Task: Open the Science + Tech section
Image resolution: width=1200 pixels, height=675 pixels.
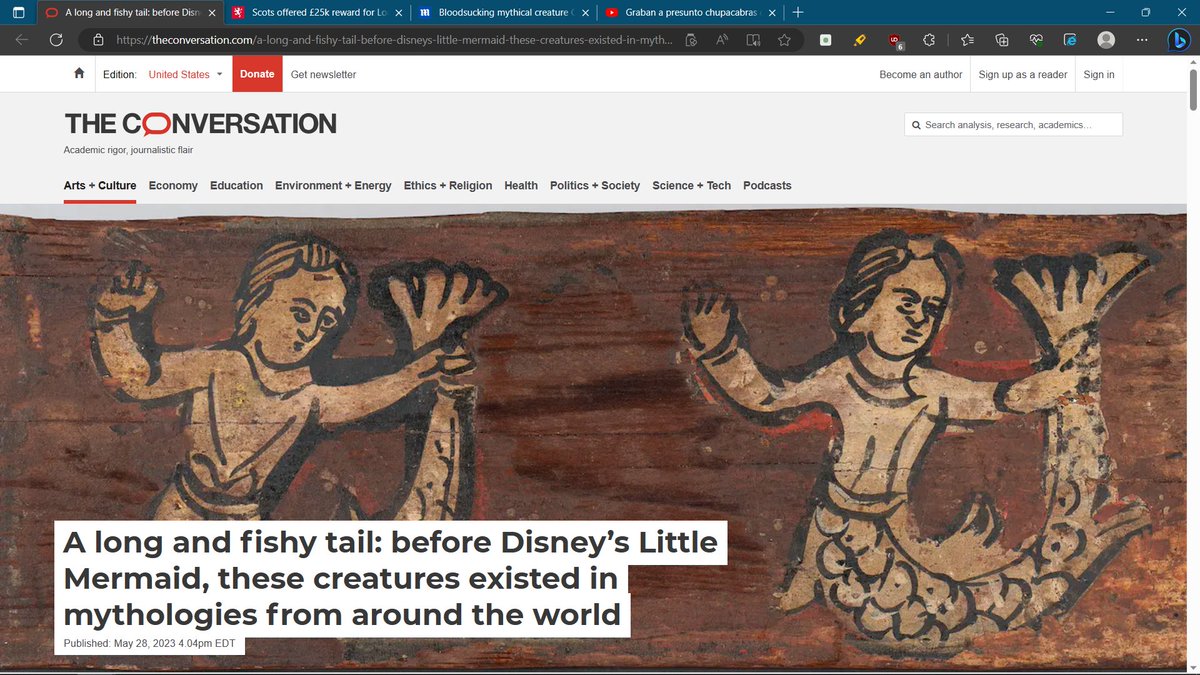Action: click(x=691, y=185)
